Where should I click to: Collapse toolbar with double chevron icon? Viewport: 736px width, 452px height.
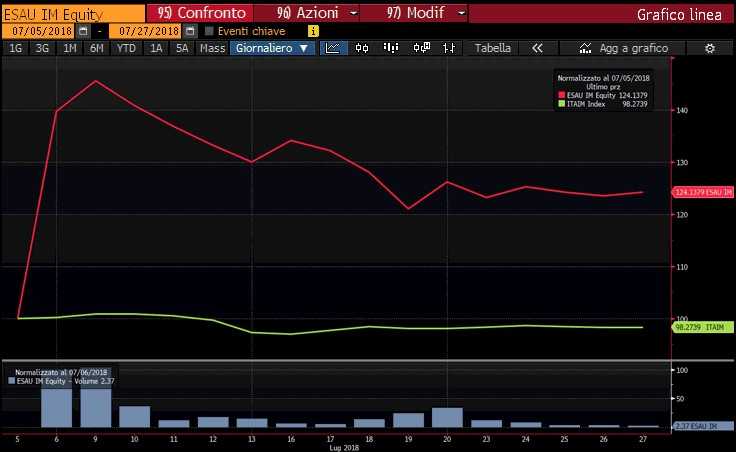[x=537, y=48]
